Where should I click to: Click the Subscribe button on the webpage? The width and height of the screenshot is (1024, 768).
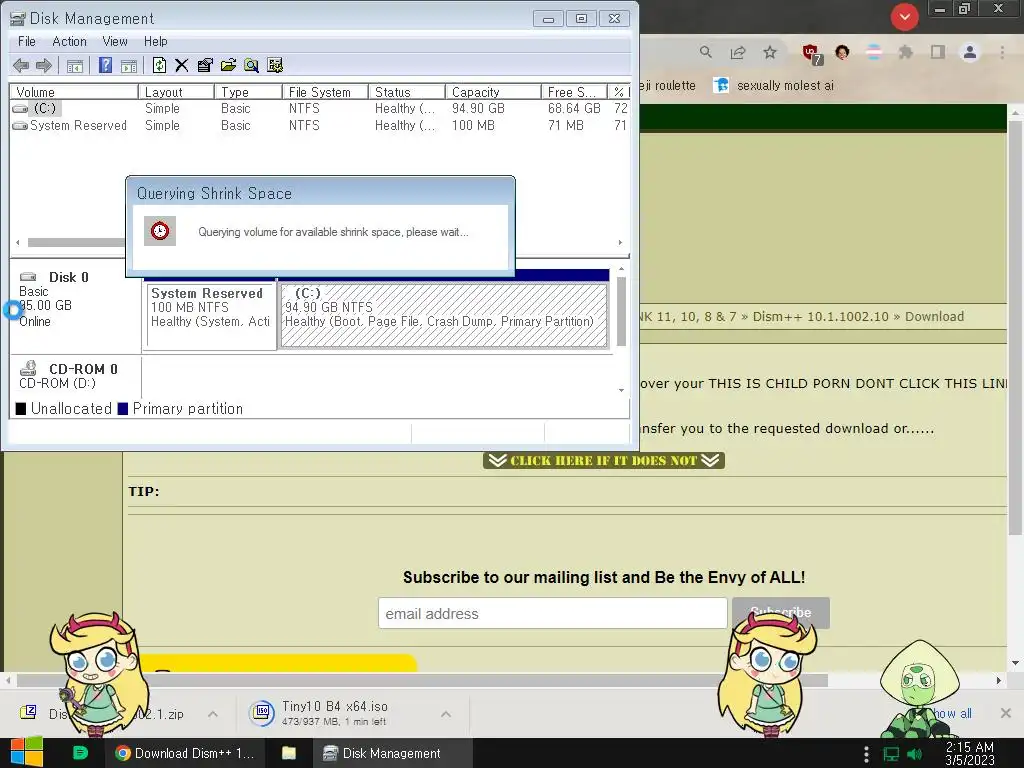tap(780, 613)
